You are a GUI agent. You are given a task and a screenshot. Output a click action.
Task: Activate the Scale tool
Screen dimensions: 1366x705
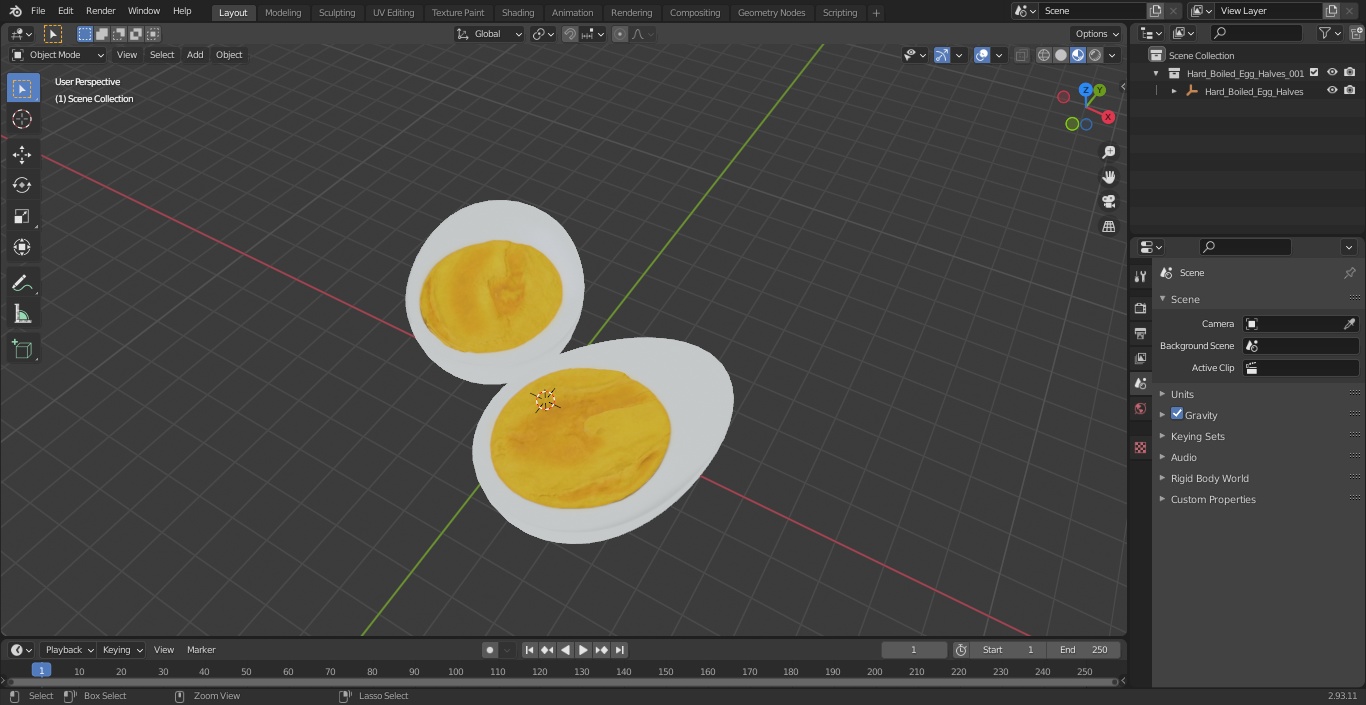pyautogui.click(x=22, y=216)
